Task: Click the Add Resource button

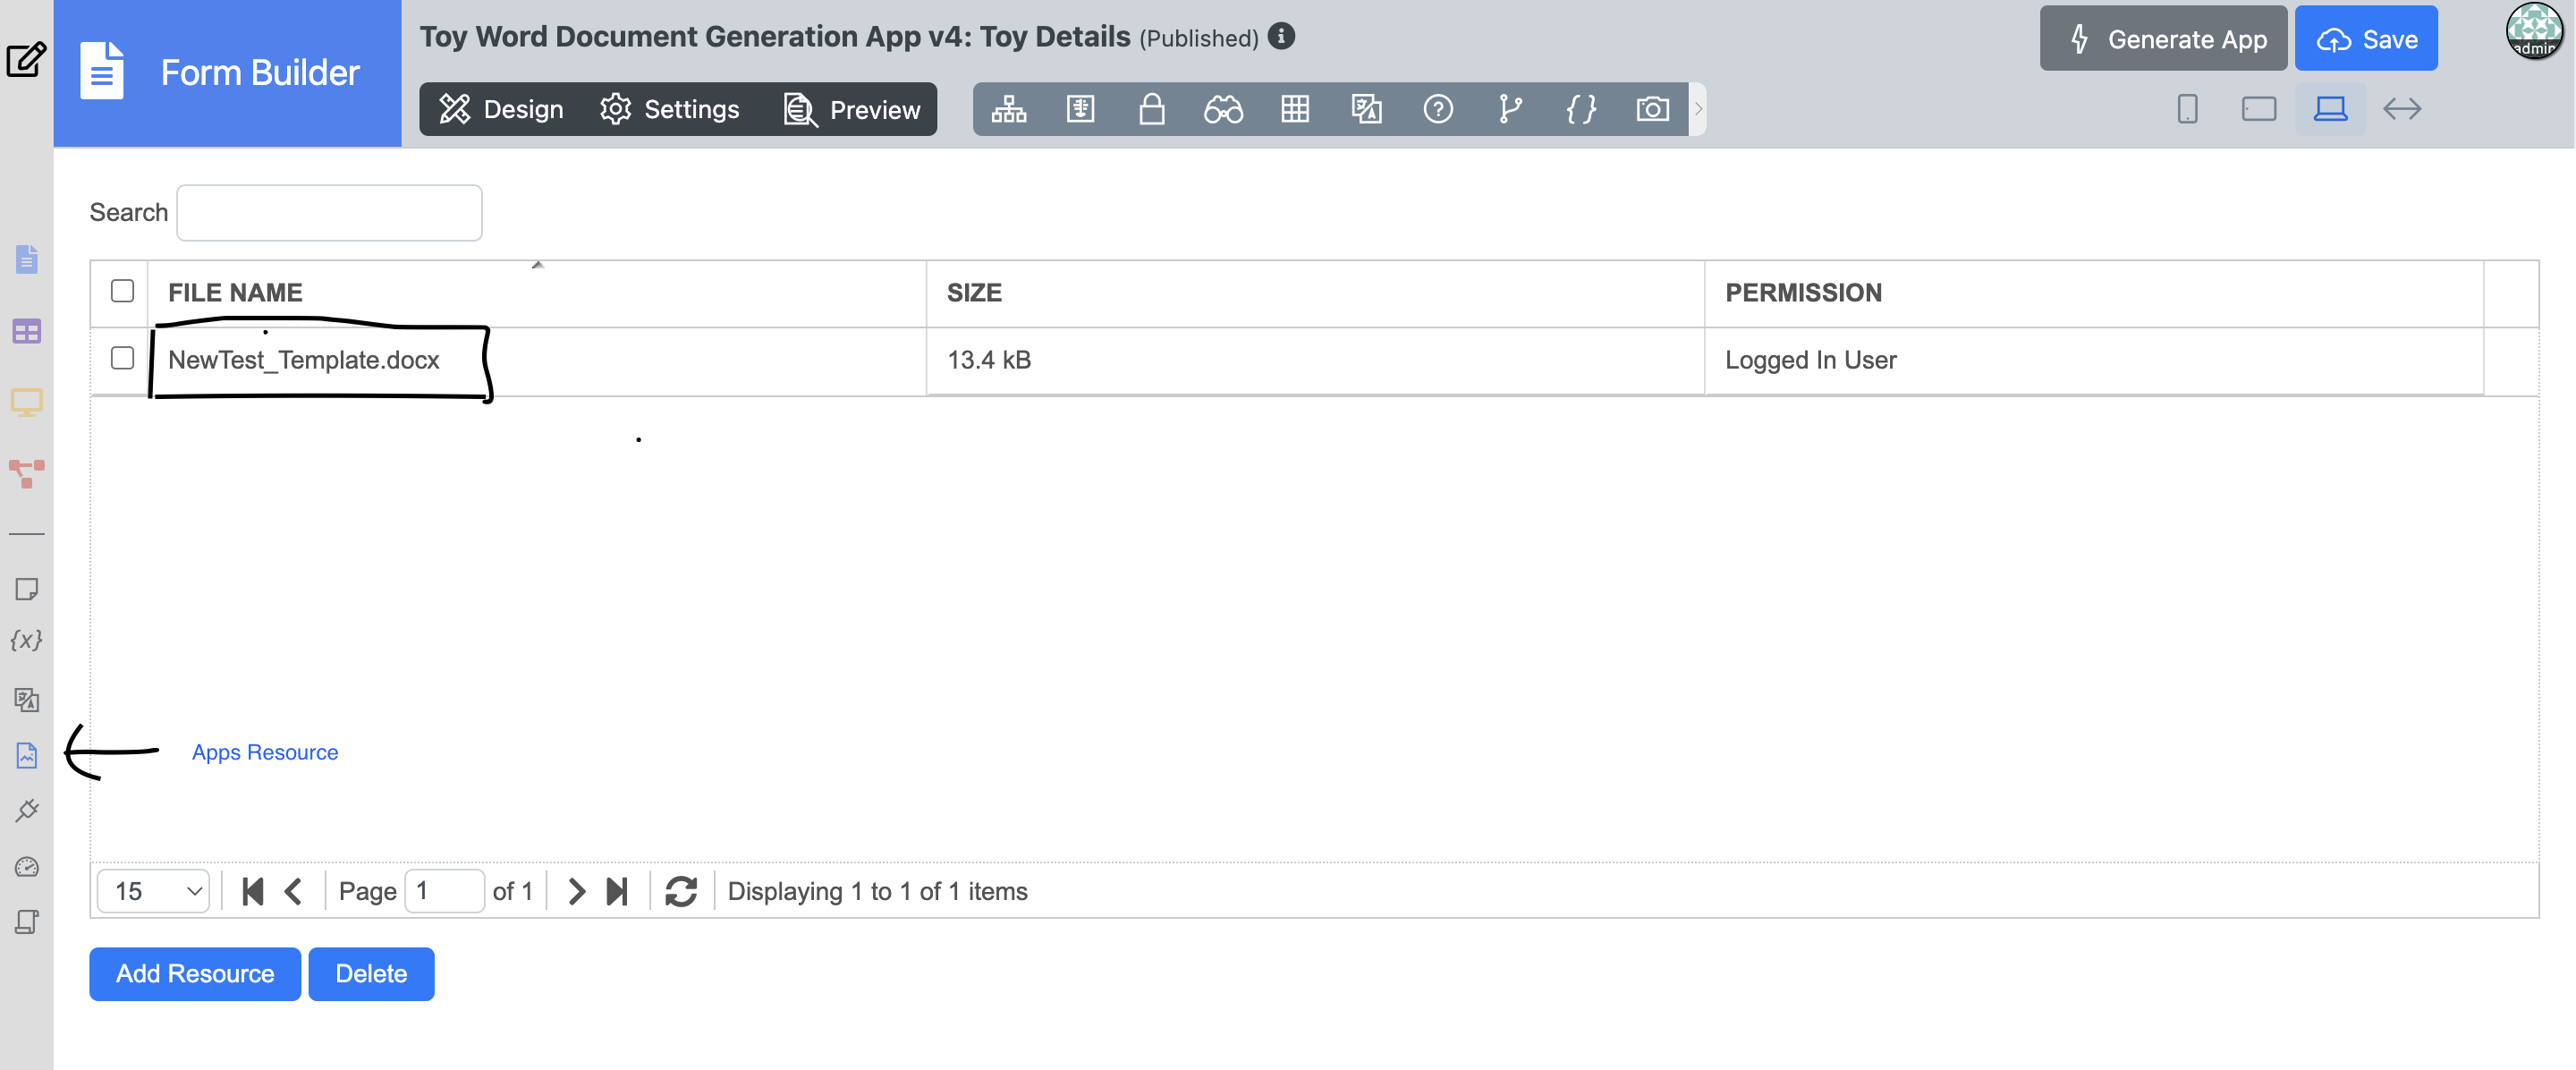Action: pyautogui.click(x=194, y=973)
